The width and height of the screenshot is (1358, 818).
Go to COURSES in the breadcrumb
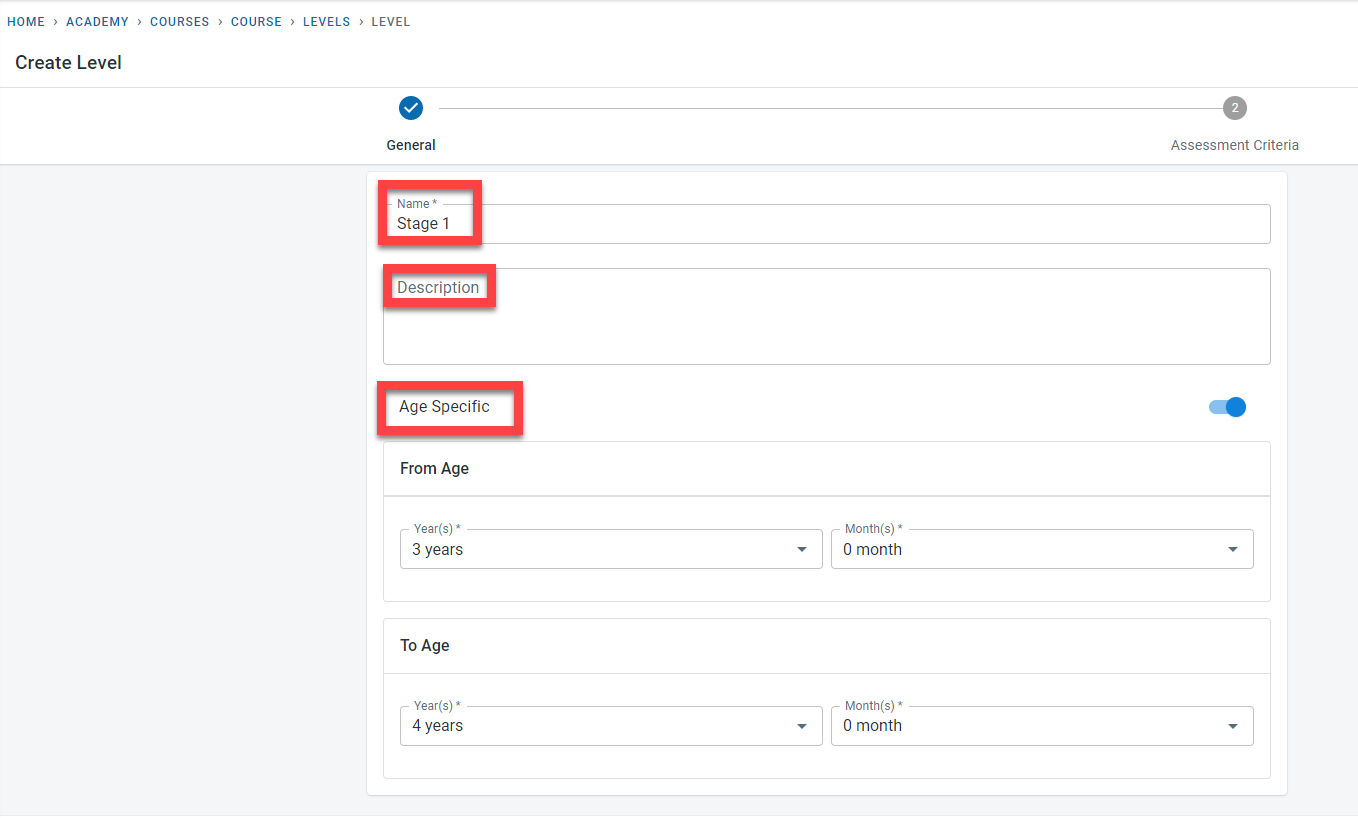(x=179, y=22)
